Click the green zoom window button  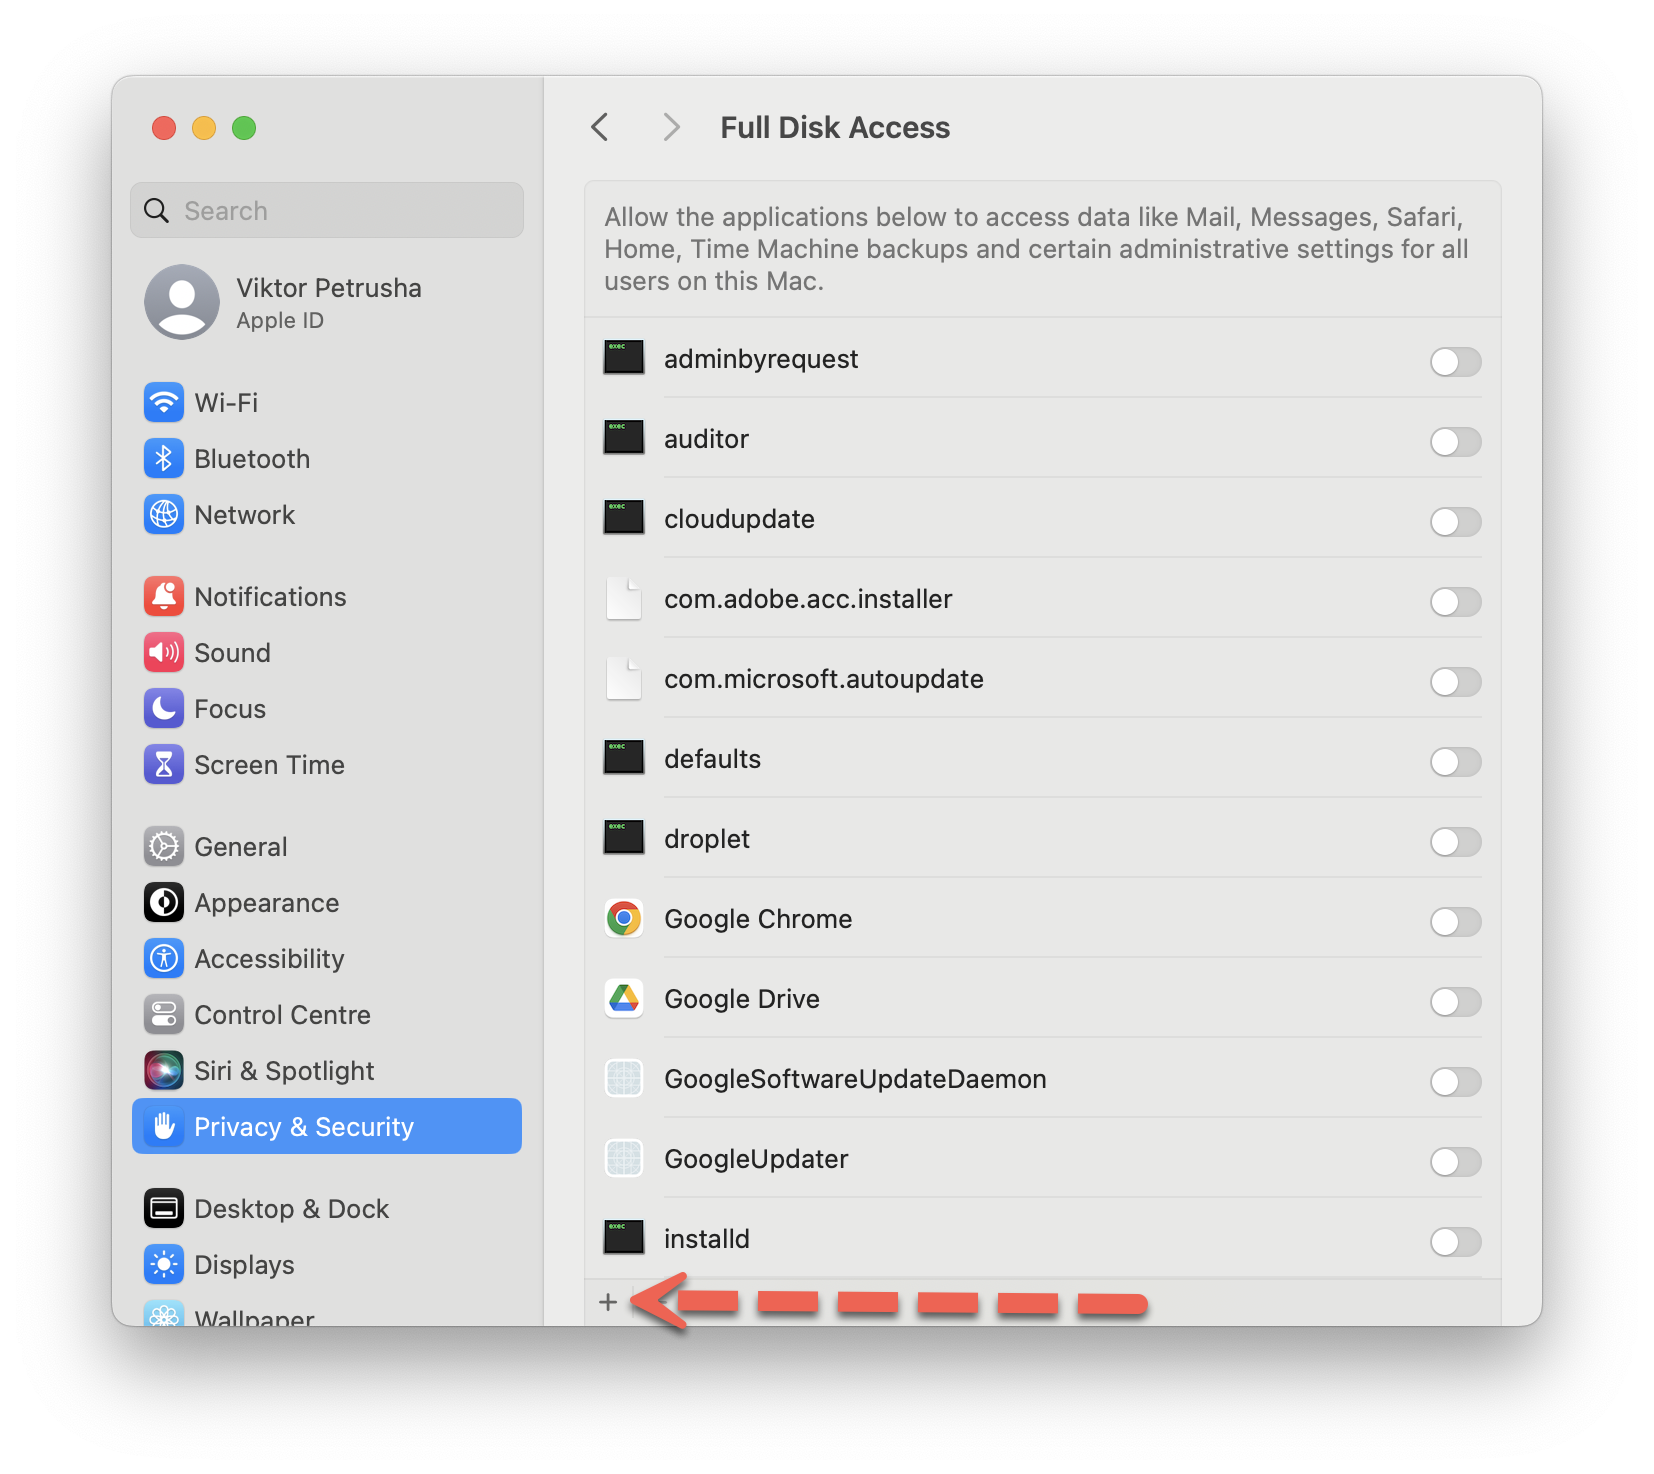pos(244,128)
